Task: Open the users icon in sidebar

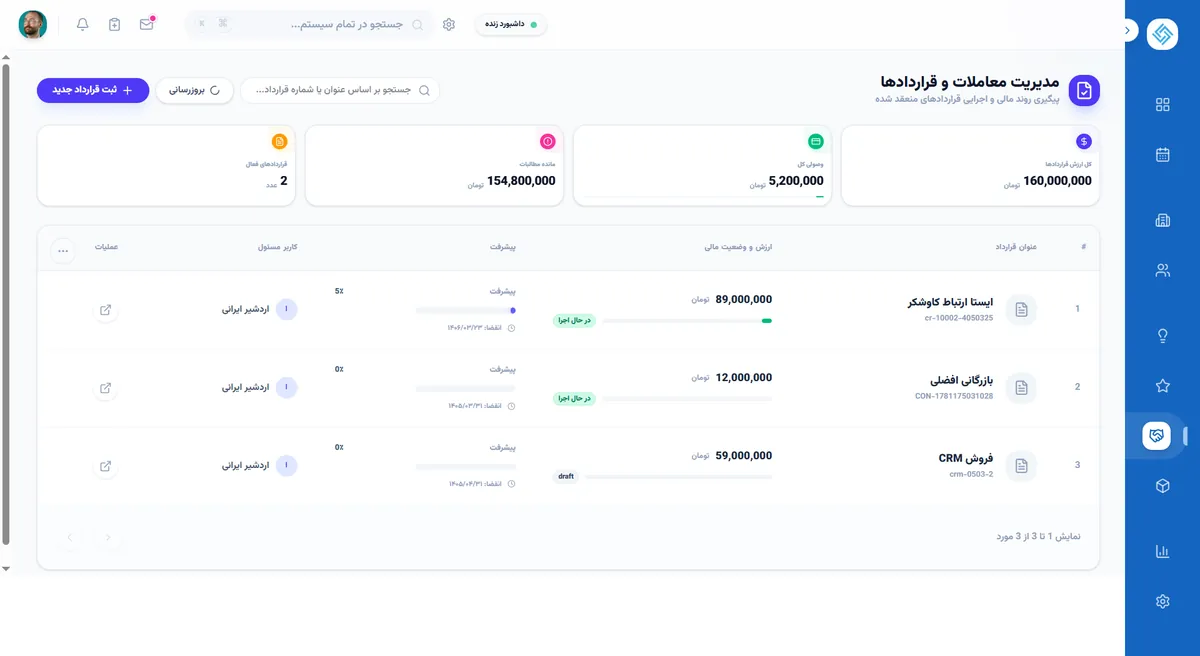Action: coord(1162,270)
